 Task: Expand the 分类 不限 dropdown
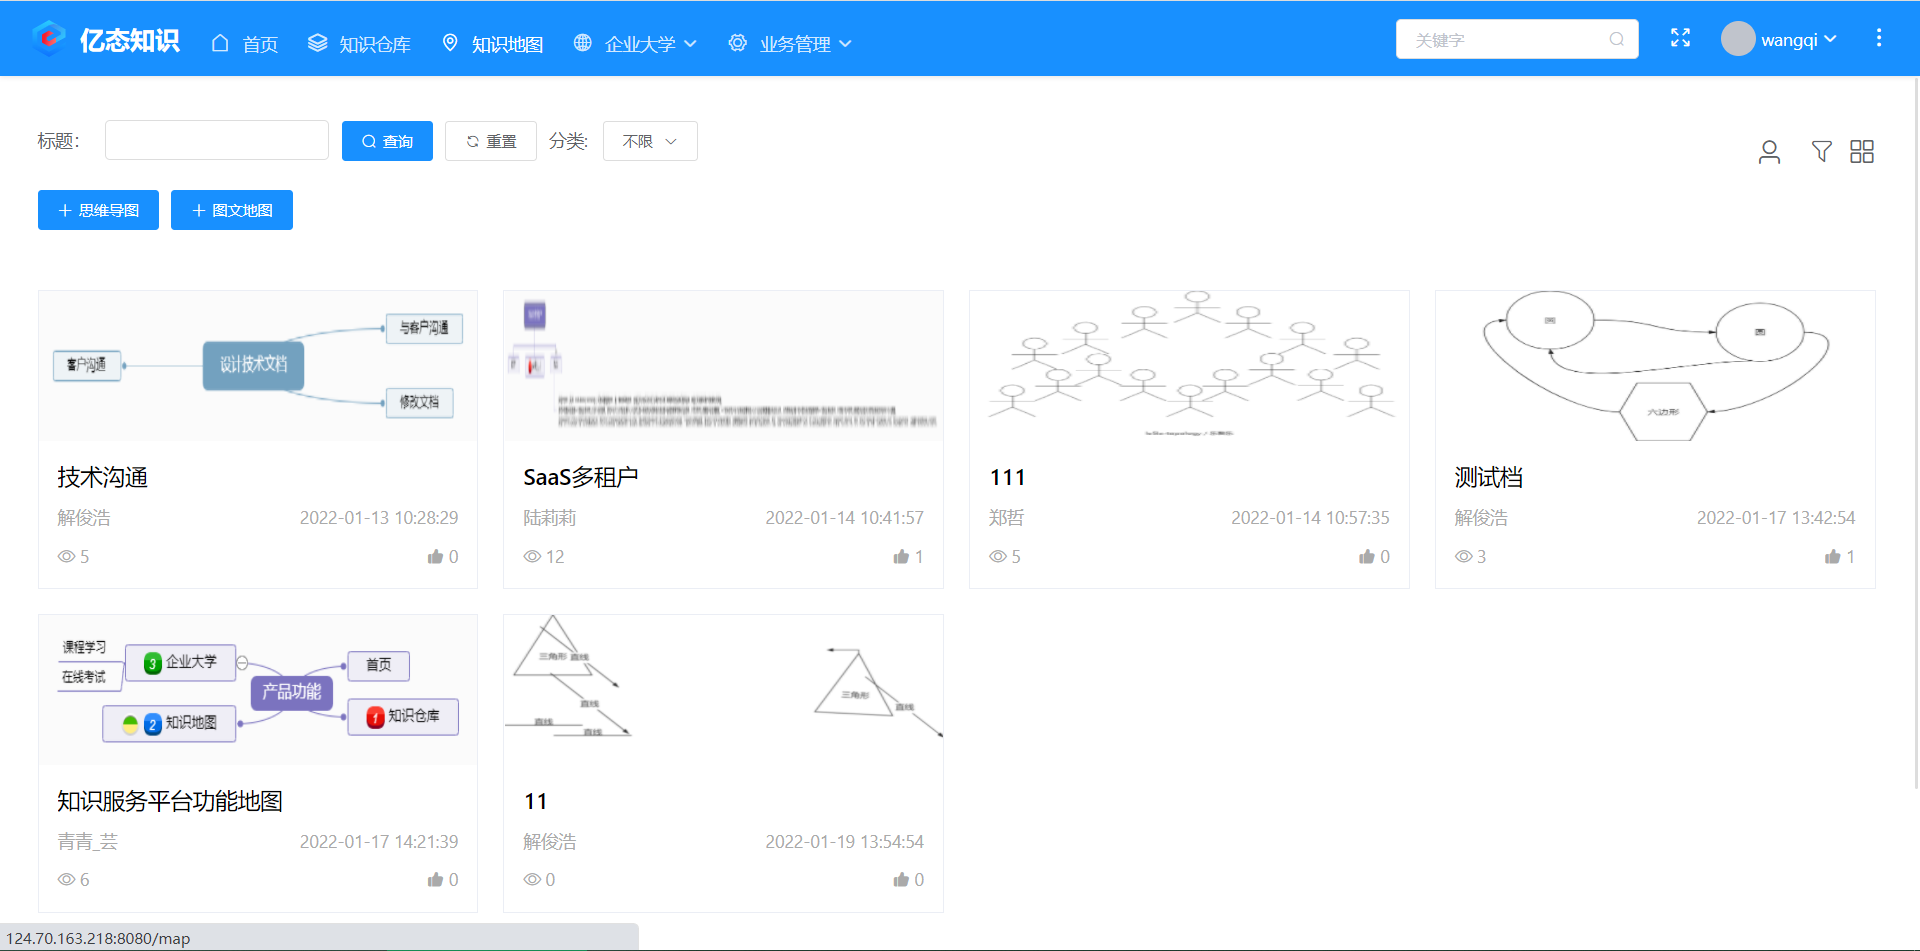pos(650,141)
